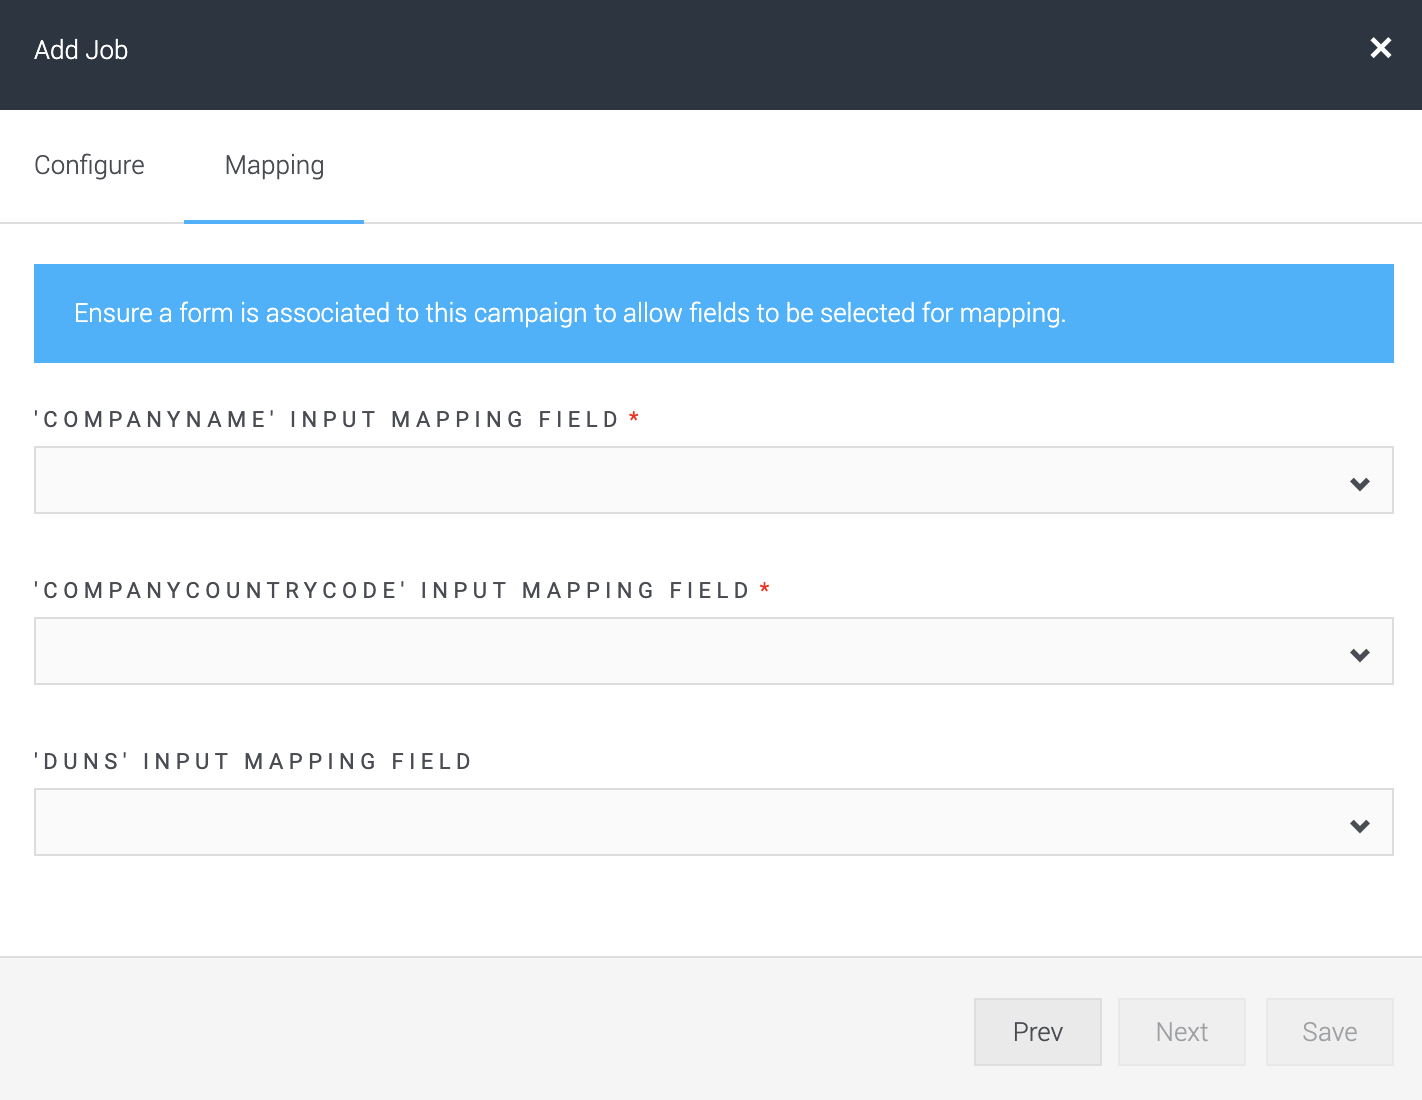The height and width of the screenshot is (1100, 1422).
Task: Click the chevron arrow in DUNS dropdown
Action: tap(1359, 826)
